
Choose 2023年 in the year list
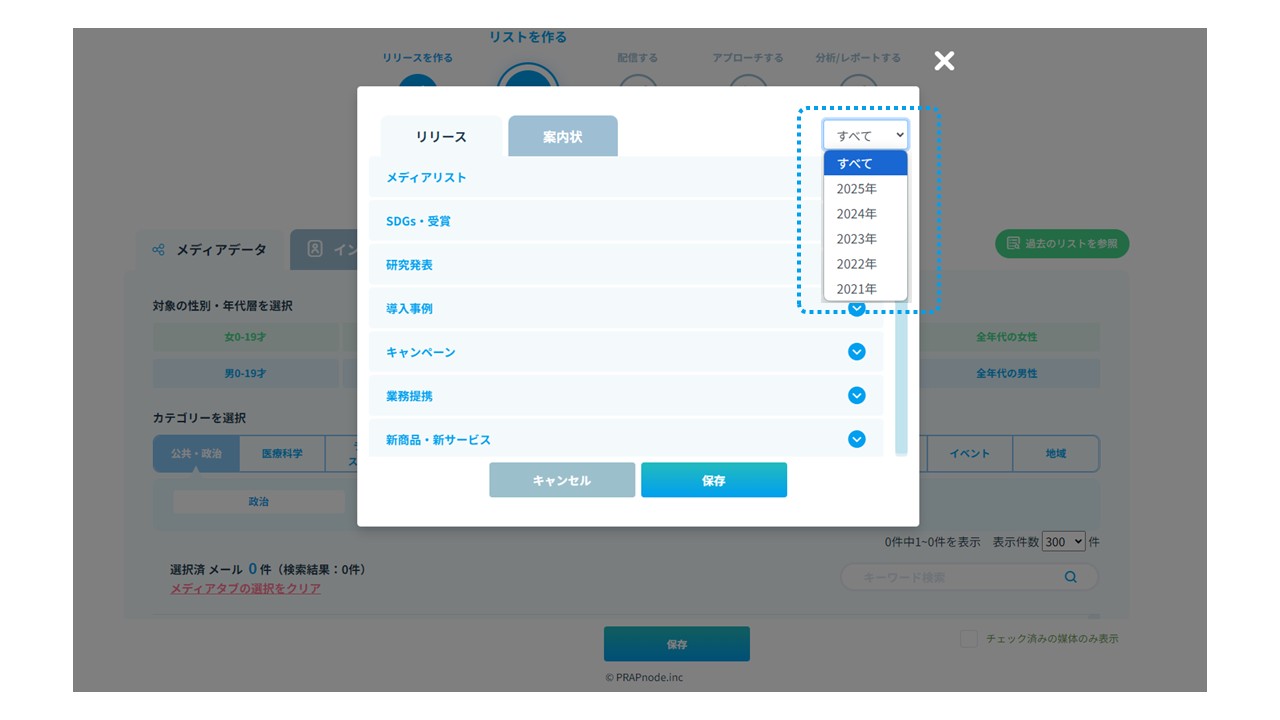coord(857,239)
